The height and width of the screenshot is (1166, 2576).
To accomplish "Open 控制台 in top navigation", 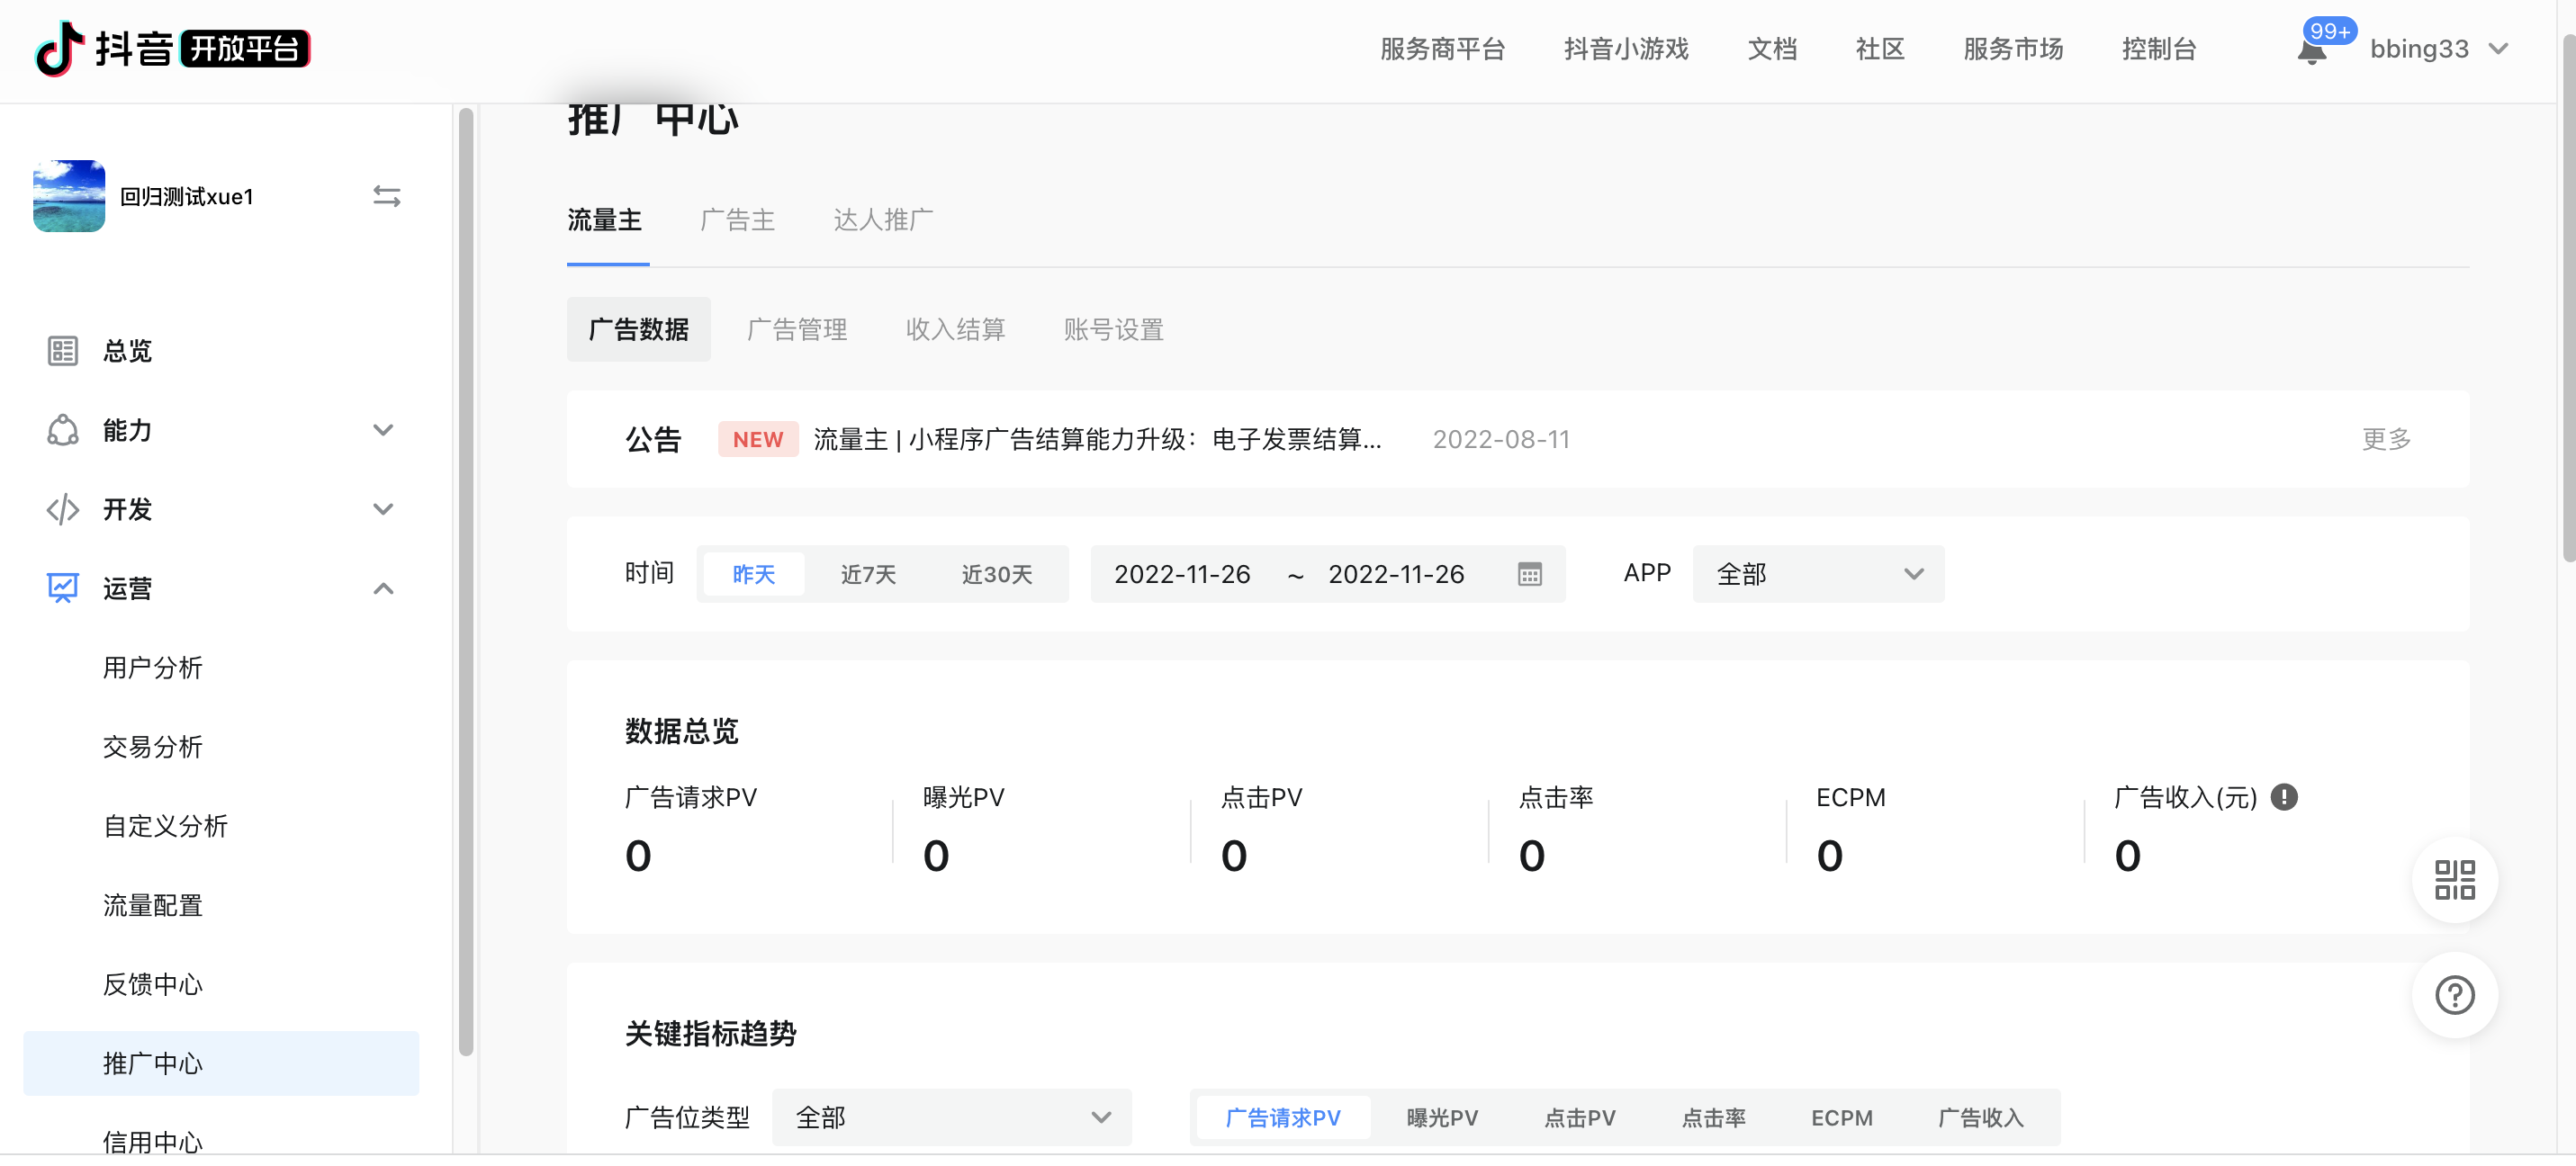I will 2159,49.
